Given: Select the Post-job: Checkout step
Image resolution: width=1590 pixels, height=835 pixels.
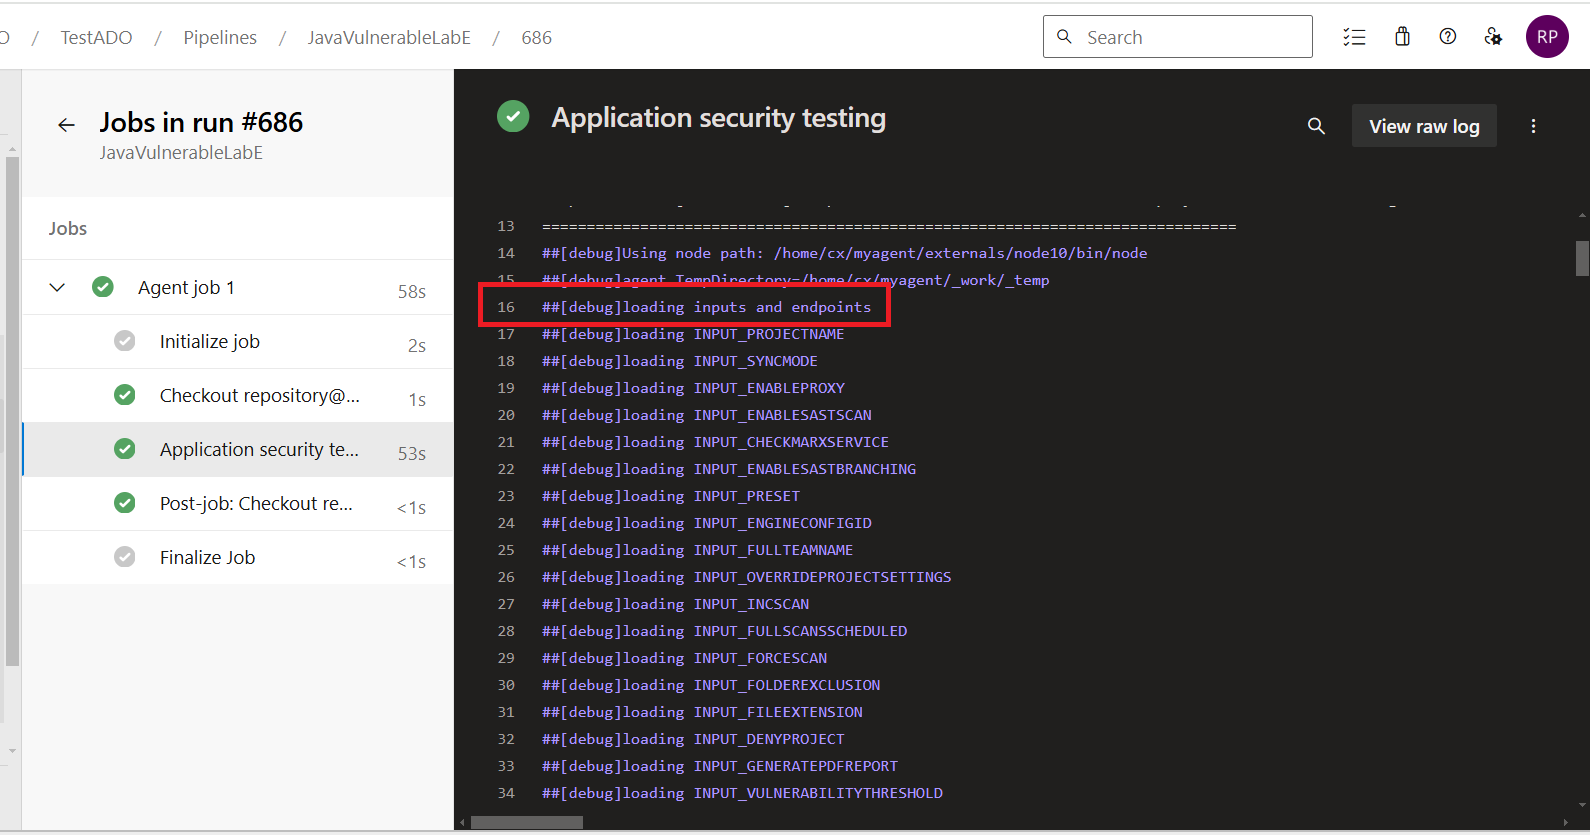Looking at the screenshot, I should (x=238, y=504).
